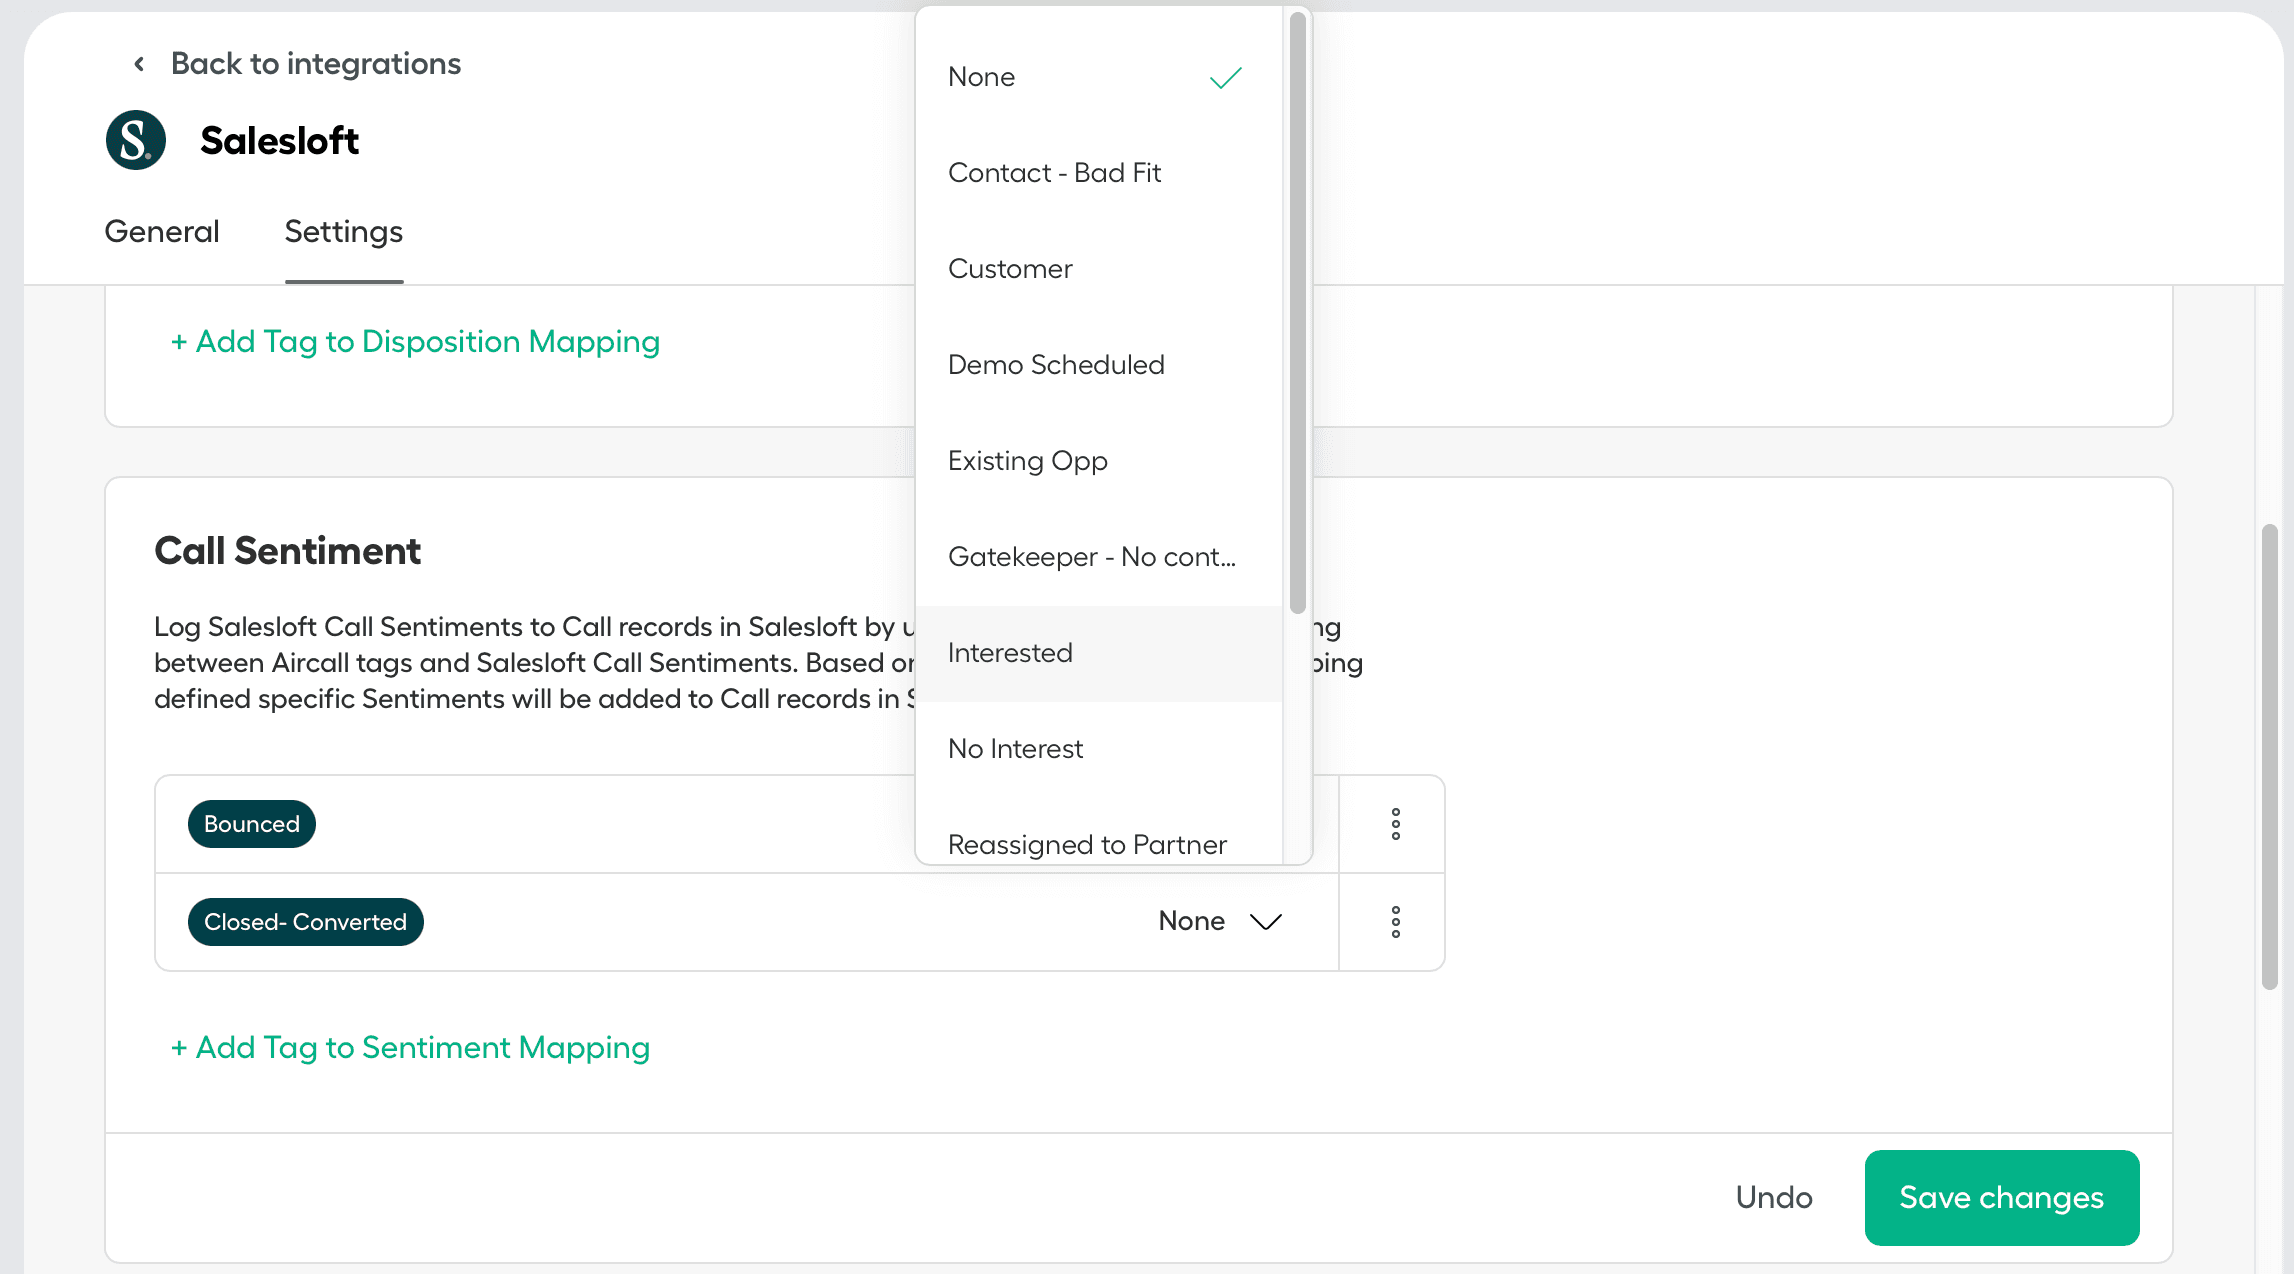Select 'Reassigned to Partner' option
Screen dimensions: 2294x1274
1086,844
